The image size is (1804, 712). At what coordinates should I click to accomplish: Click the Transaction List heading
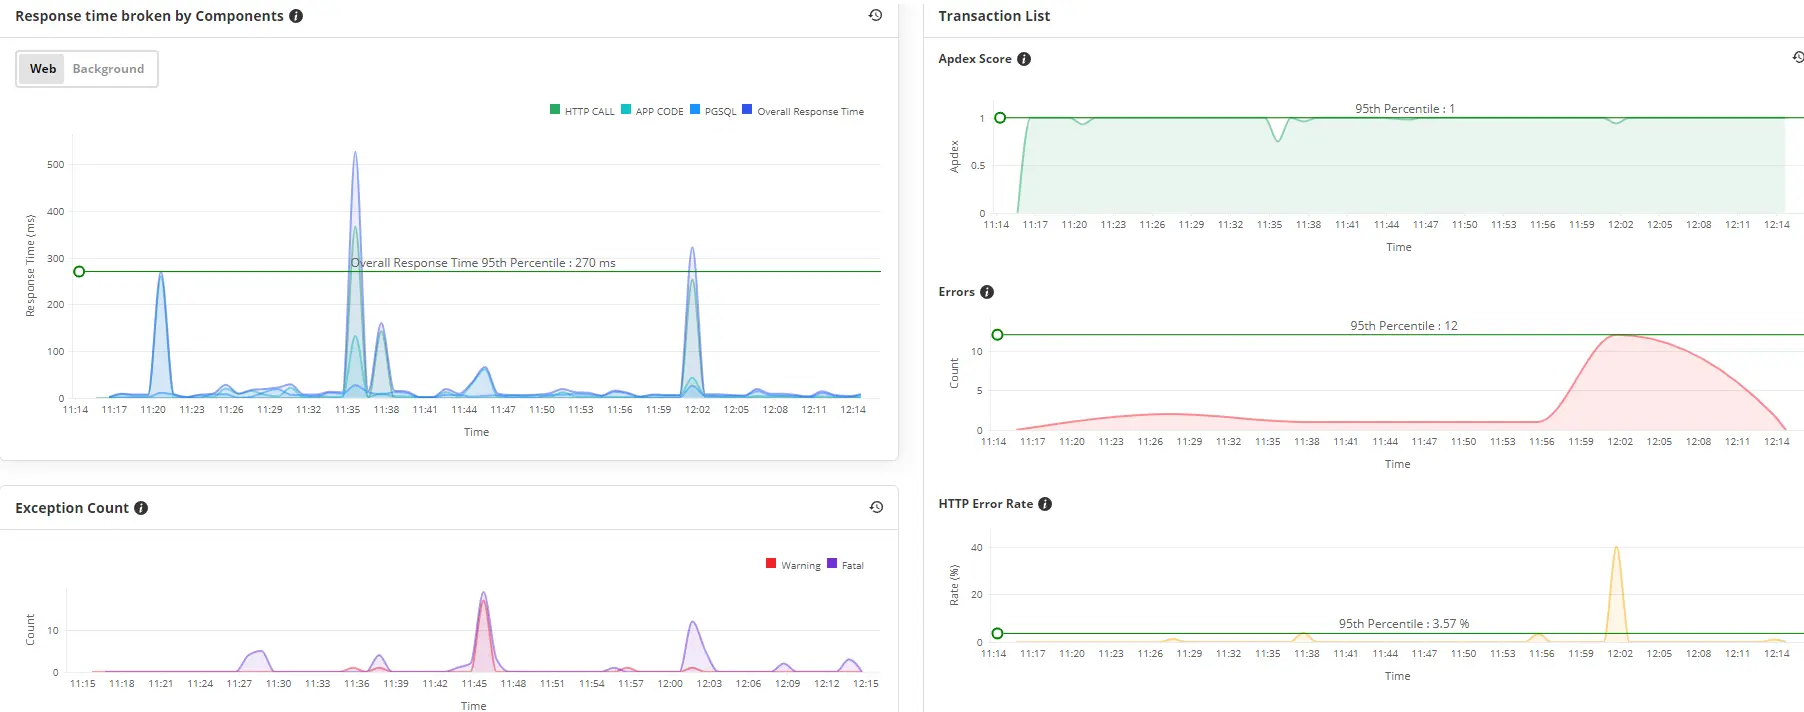[x=994, y=16]
